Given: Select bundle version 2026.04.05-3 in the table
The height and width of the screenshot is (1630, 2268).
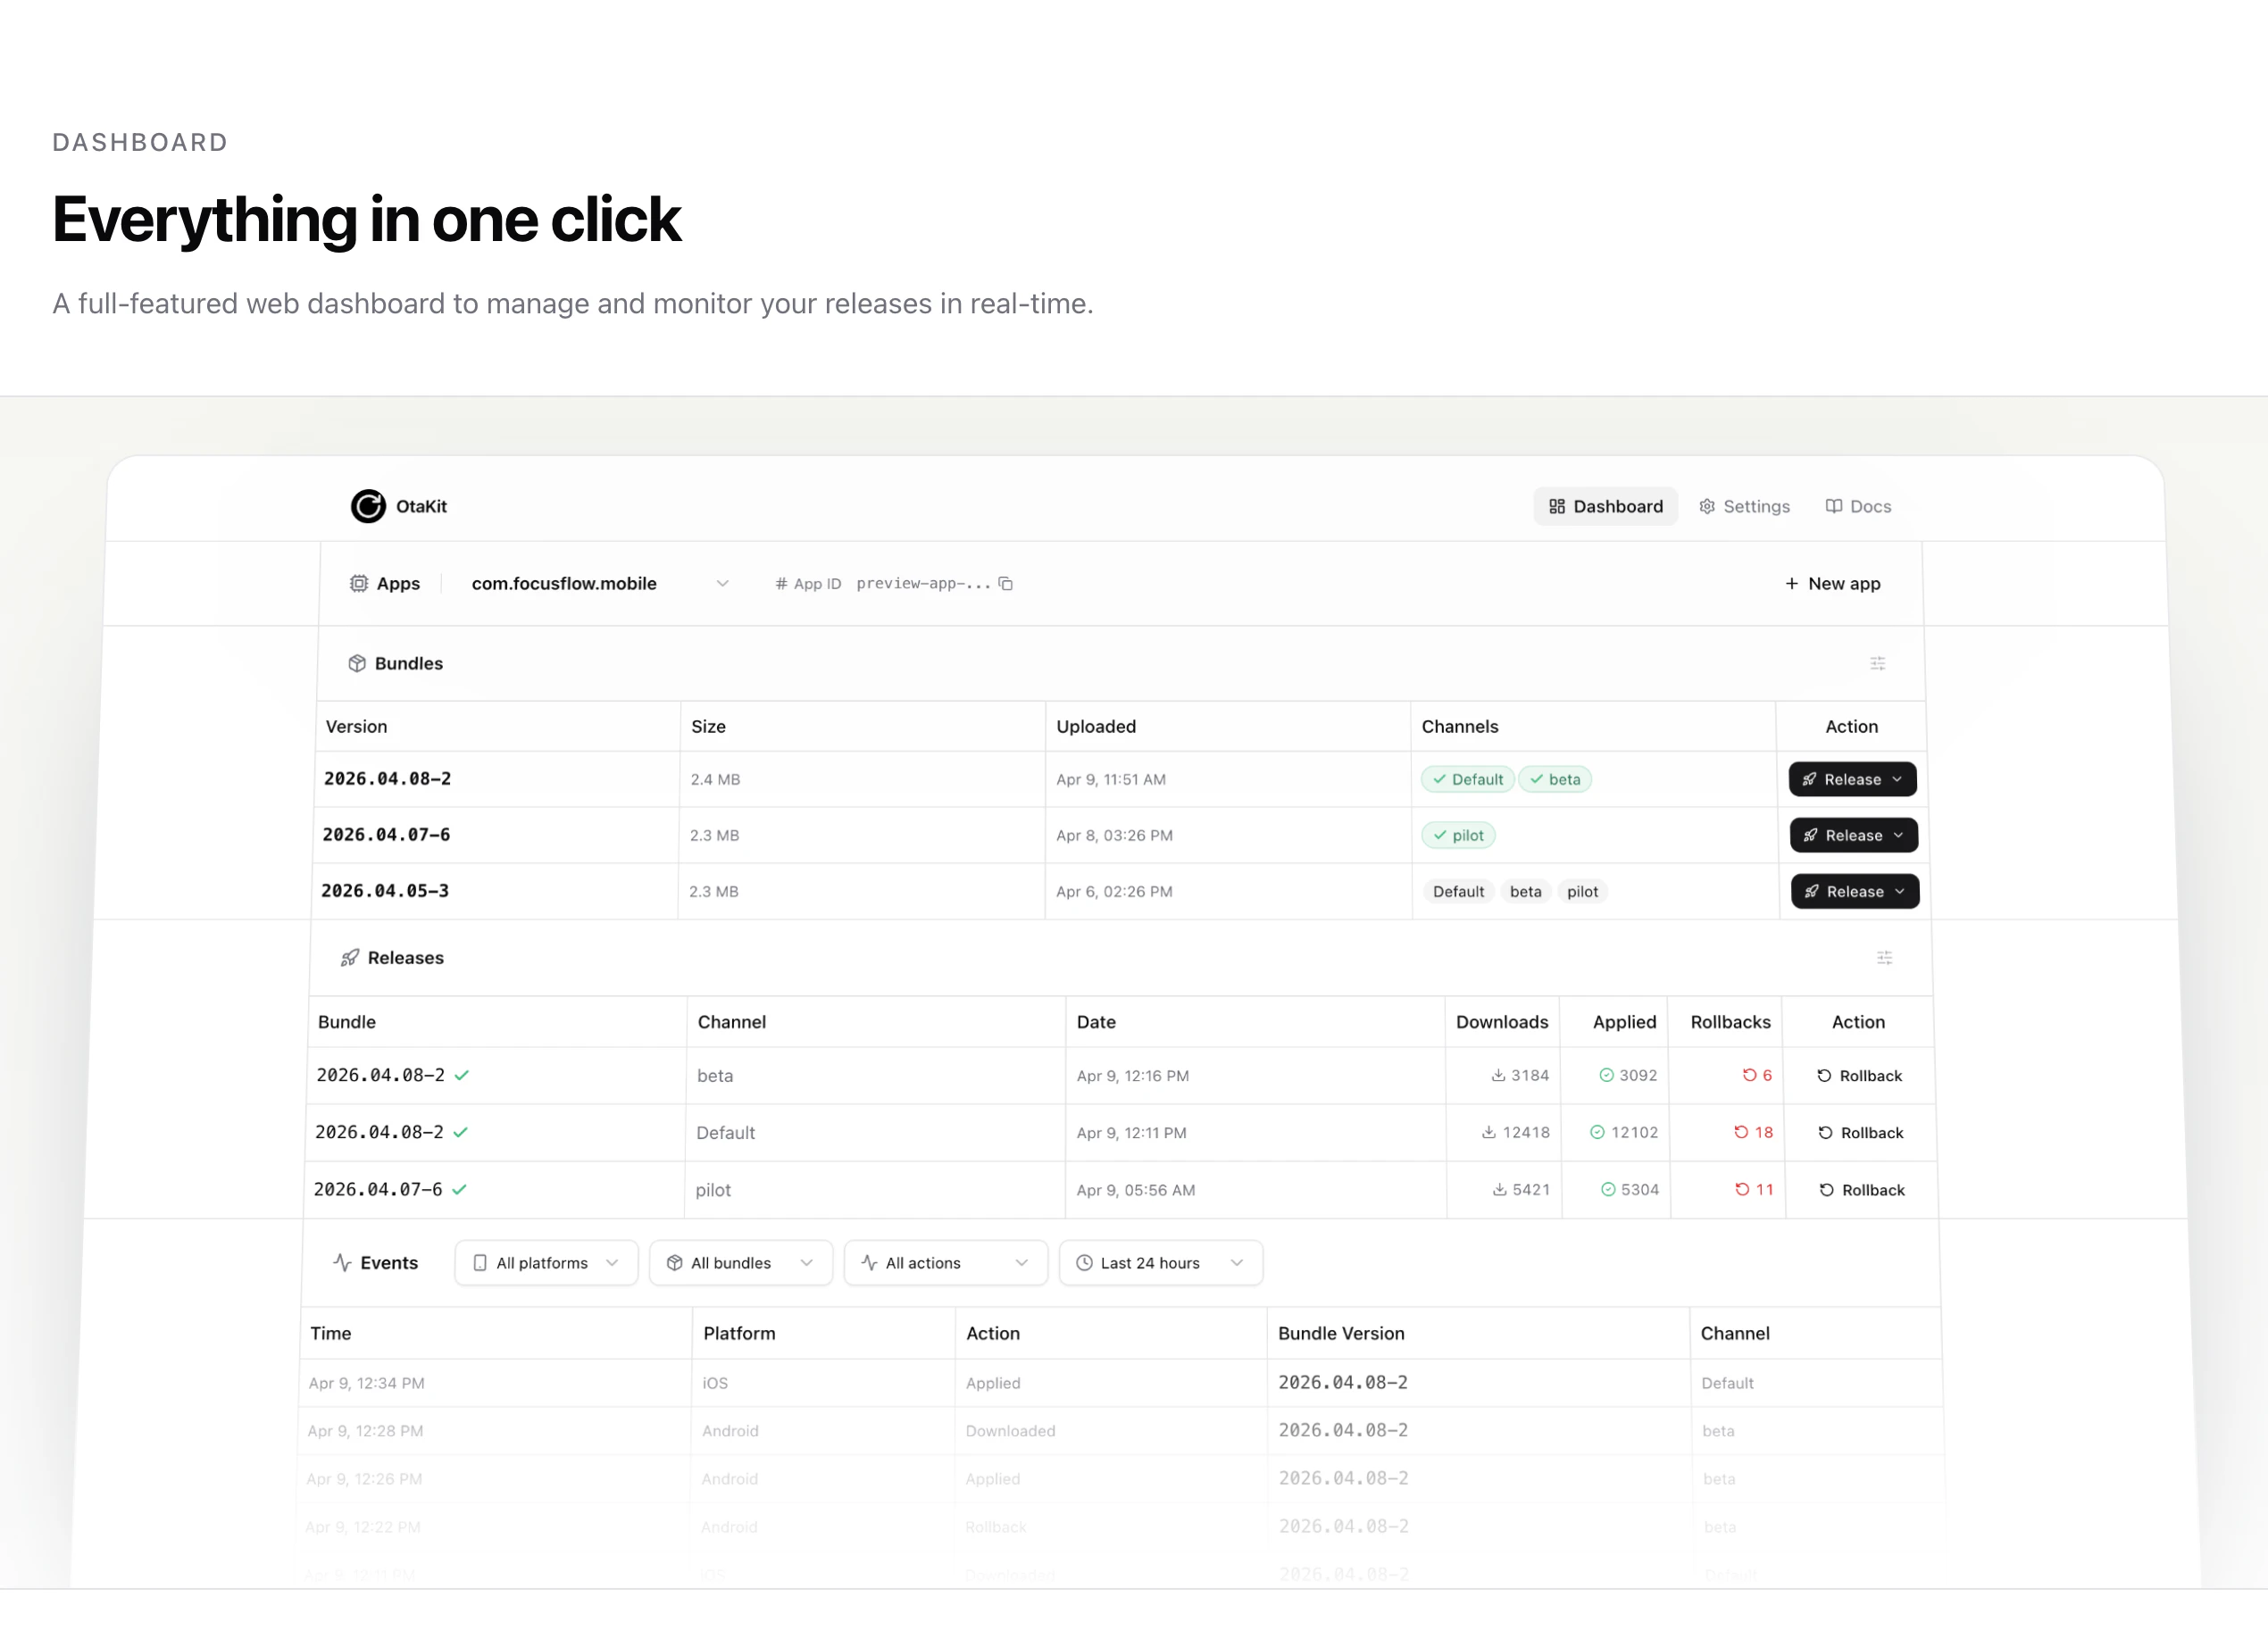Looking at the screenshot, I should click(386, 891).
